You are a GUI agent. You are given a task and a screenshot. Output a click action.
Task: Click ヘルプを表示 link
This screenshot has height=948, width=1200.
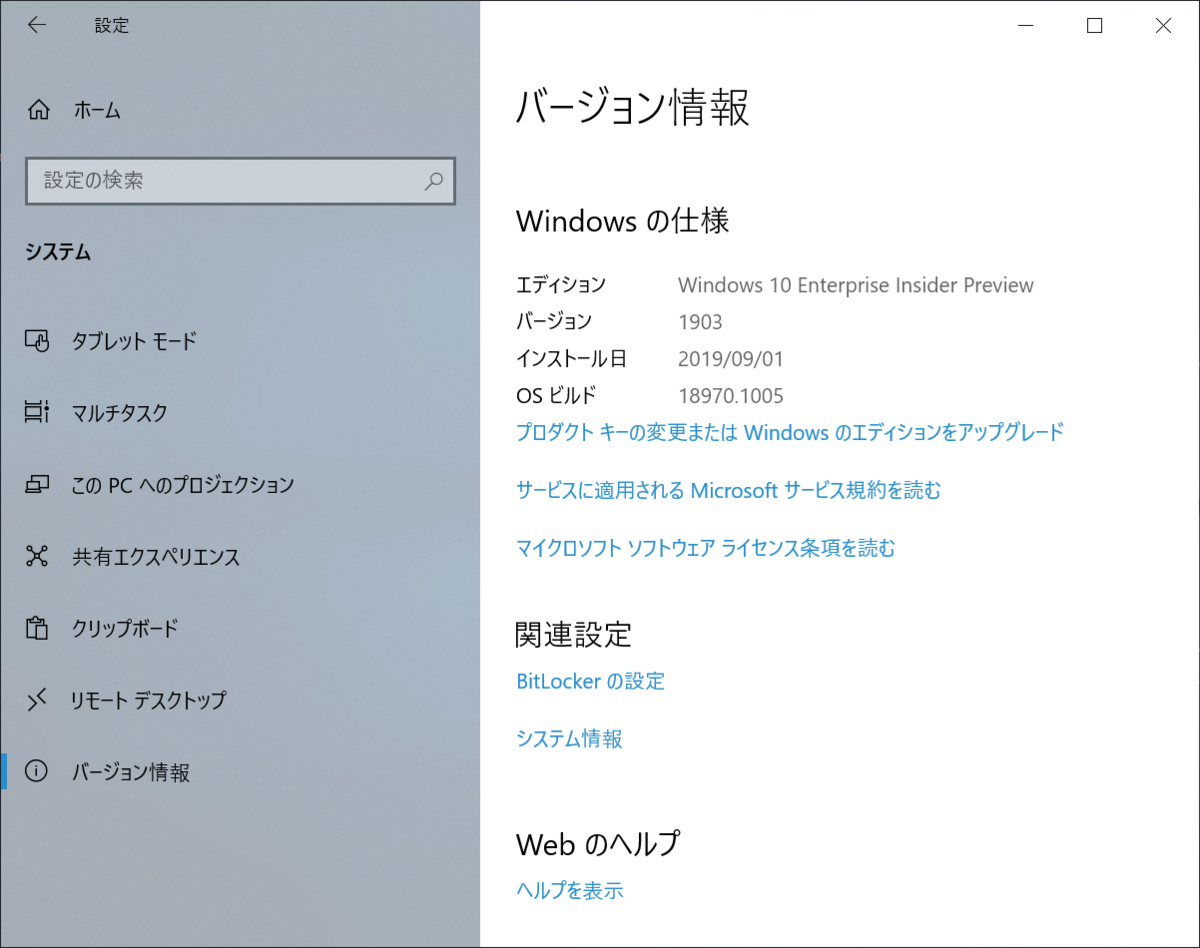(569, 890)
